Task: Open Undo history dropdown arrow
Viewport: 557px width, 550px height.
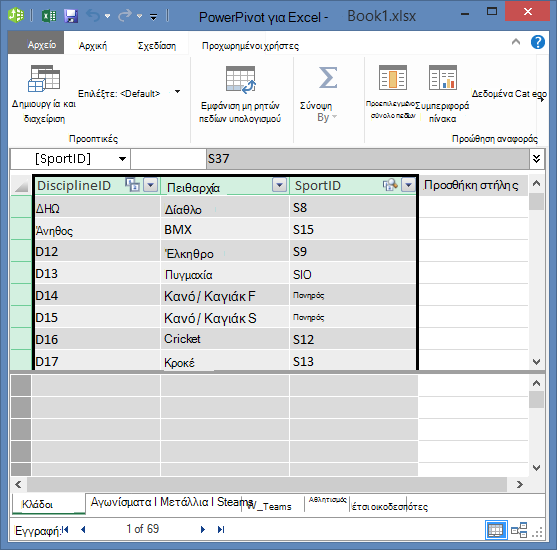Action: pos(107,16)
